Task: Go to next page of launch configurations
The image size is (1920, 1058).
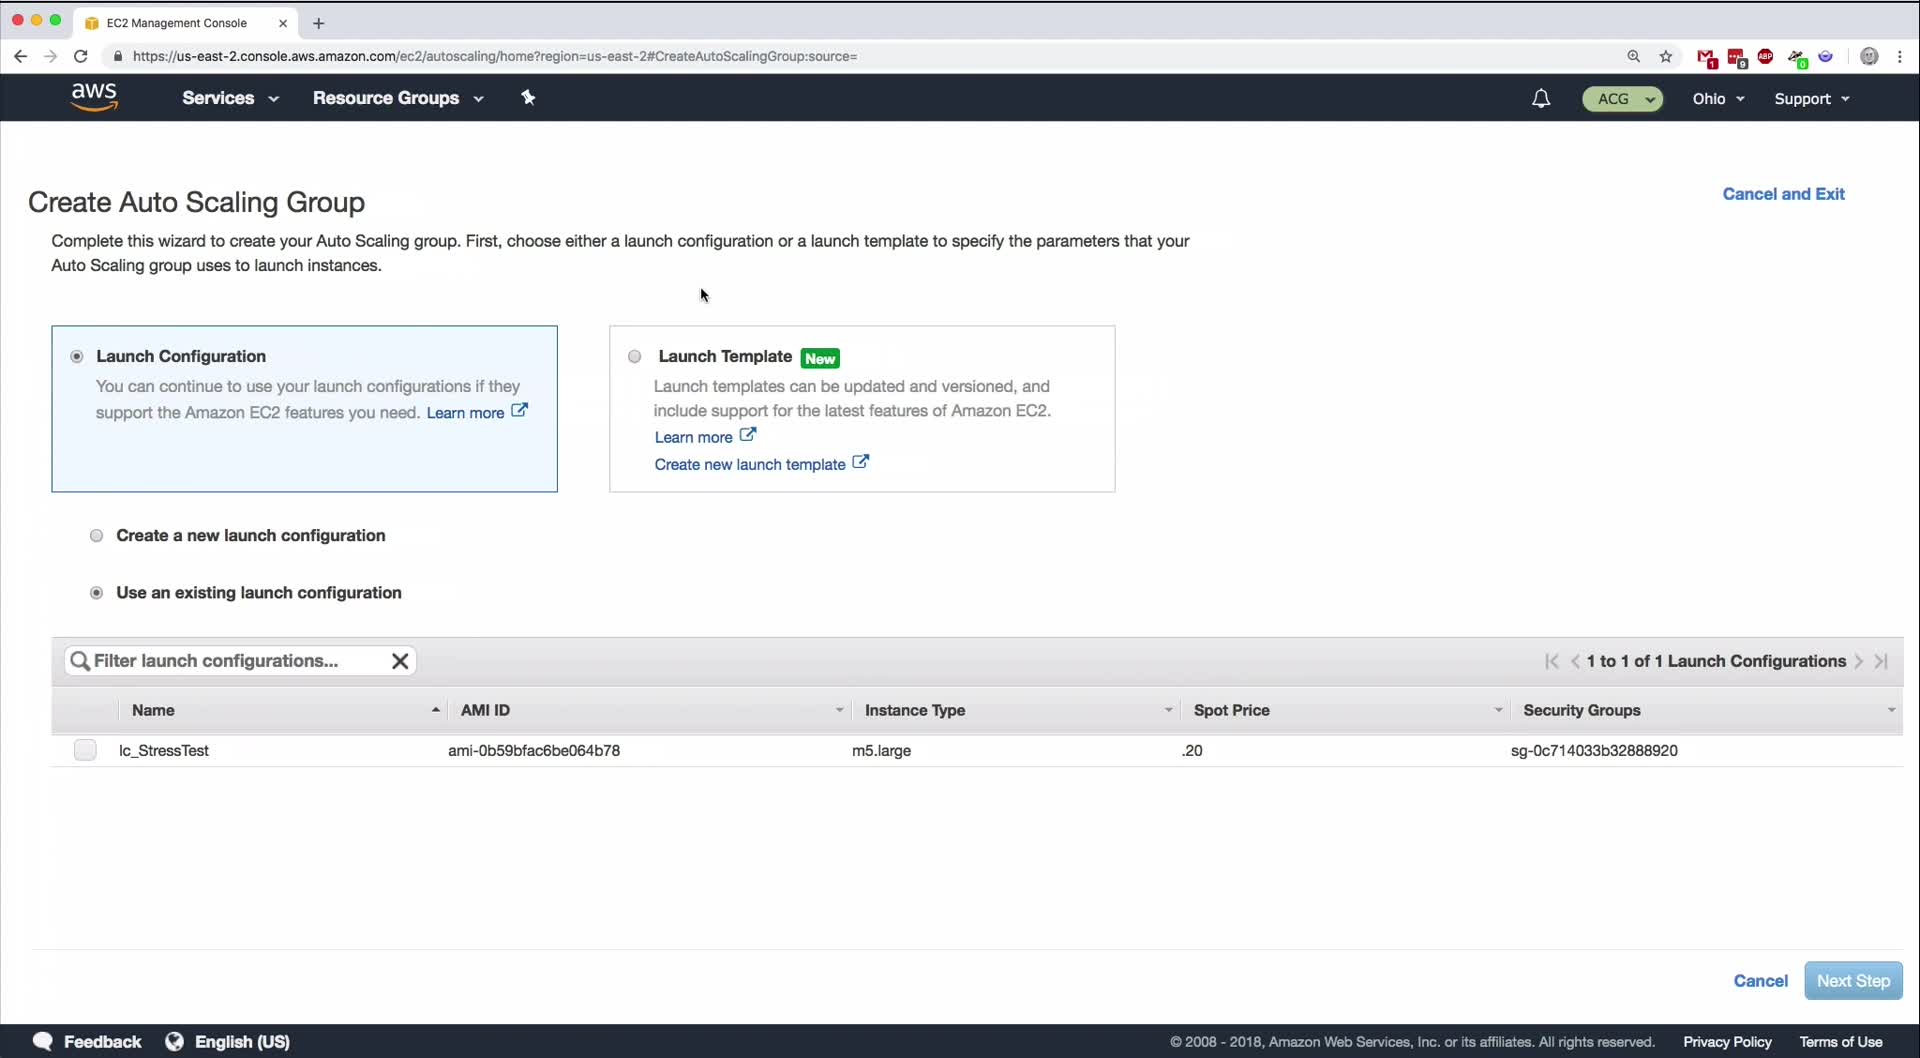Action: pyautogui.click(x=1858, y=661)
